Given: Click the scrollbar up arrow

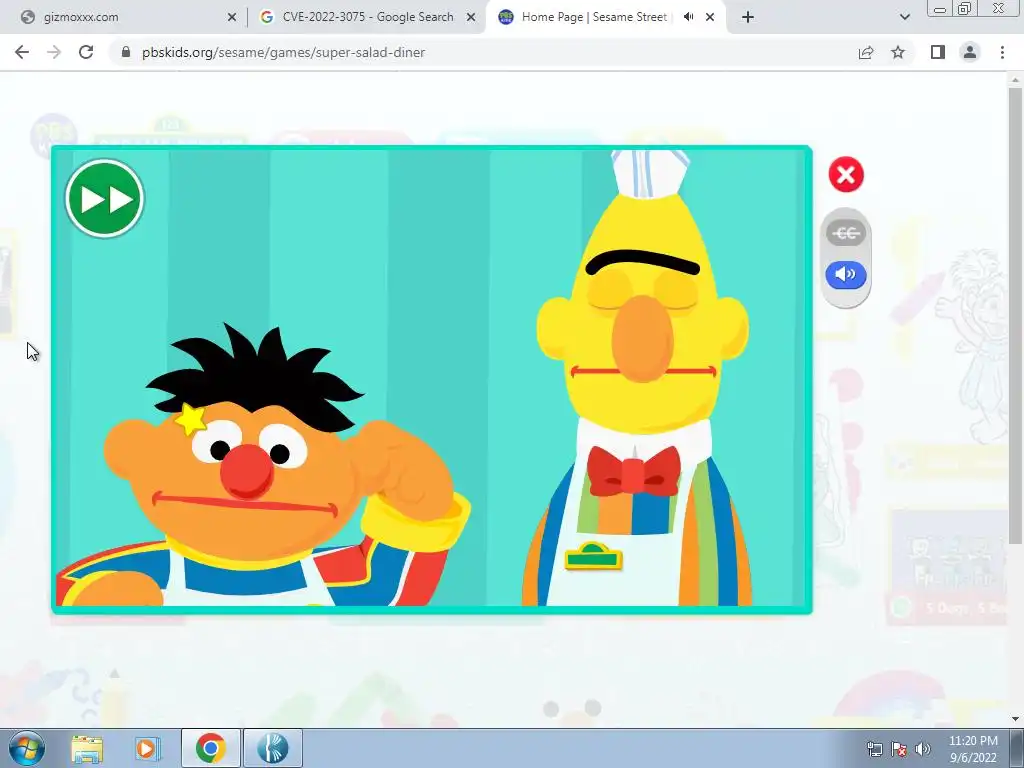Looking at the screenshot, I should pyautogui.click(x=1015, y=80).
